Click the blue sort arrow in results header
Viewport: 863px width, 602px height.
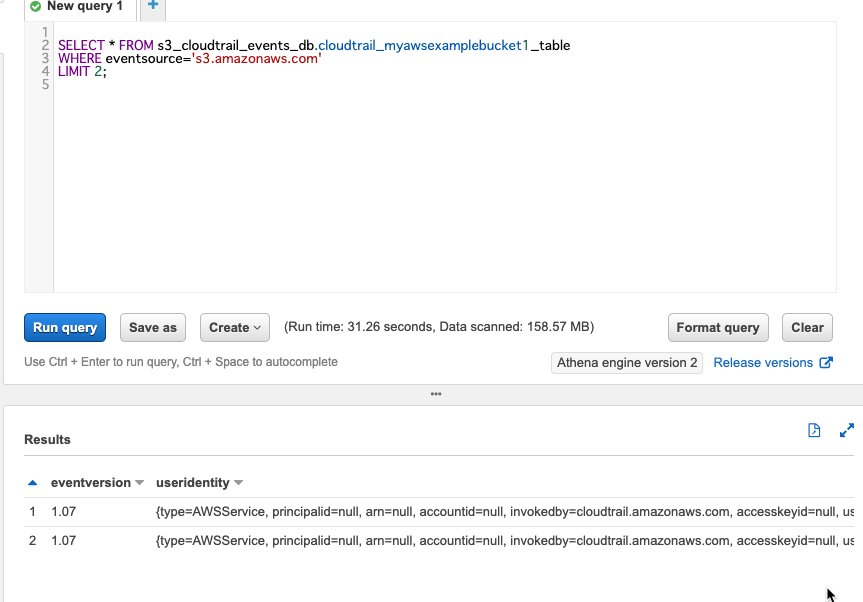coord(32,483)
